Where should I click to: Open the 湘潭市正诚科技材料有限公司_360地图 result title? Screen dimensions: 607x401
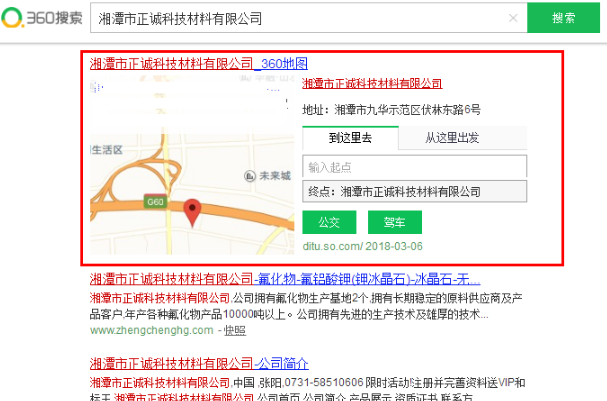pyautogui.click(x=199, y=63)
